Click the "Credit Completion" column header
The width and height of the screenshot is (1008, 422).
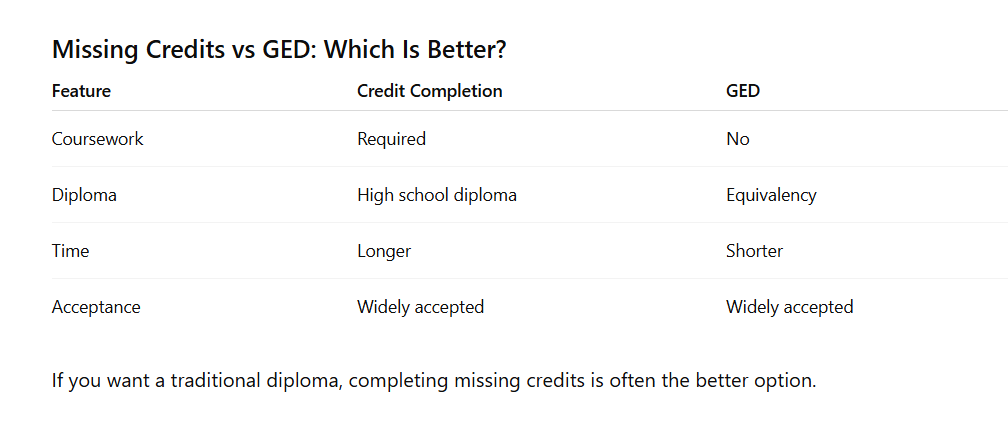click(429, 91)
